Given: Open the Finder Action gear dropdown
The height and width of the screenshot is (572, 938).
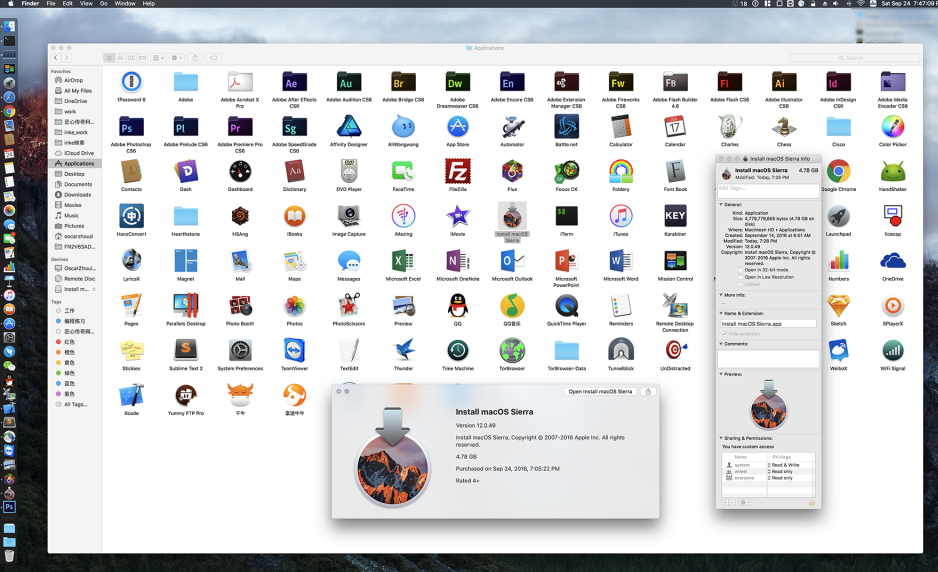Looking at the screenshot, I should pos(176,58).
